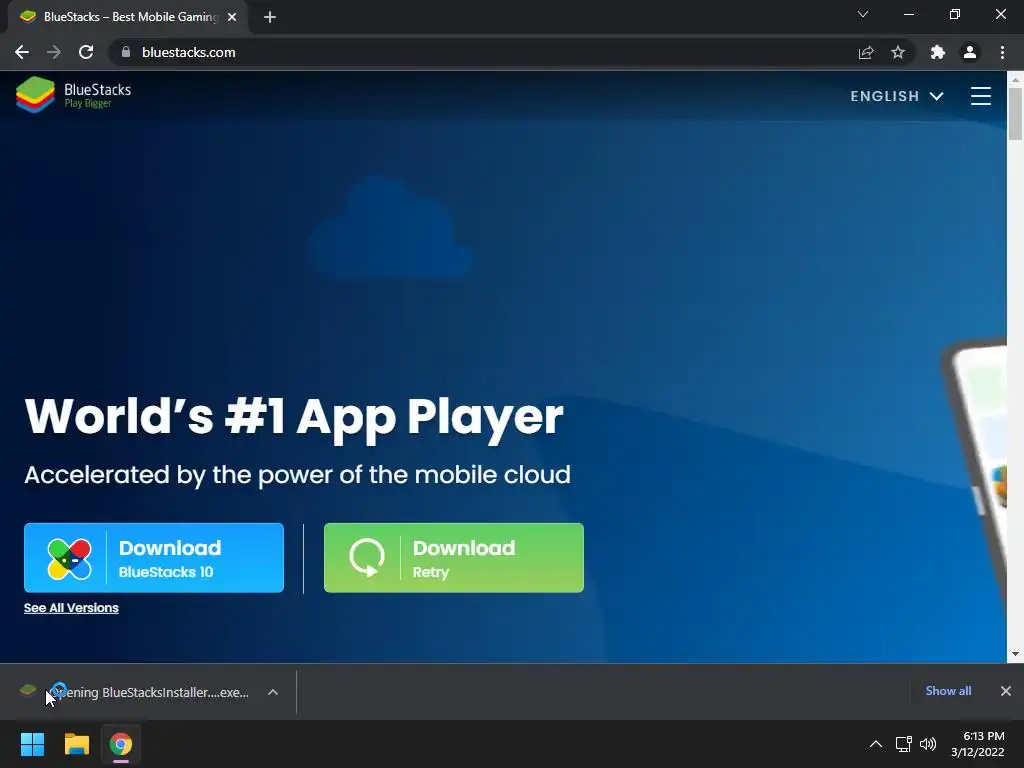Click the page vertical scrollbar thumb
Viewport: 1024px width, 768px height.
1015,114
